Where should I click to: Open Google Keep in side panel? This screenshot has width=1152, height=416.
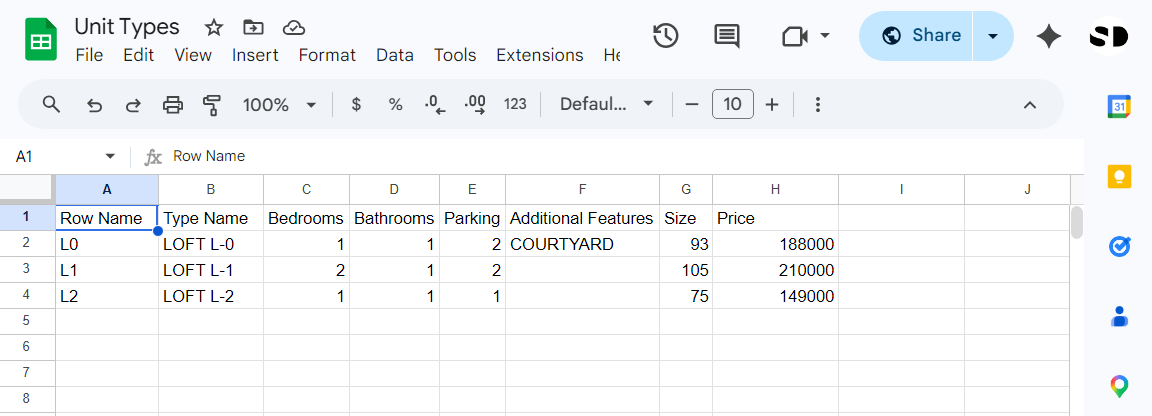click(x=1119, y=176)
